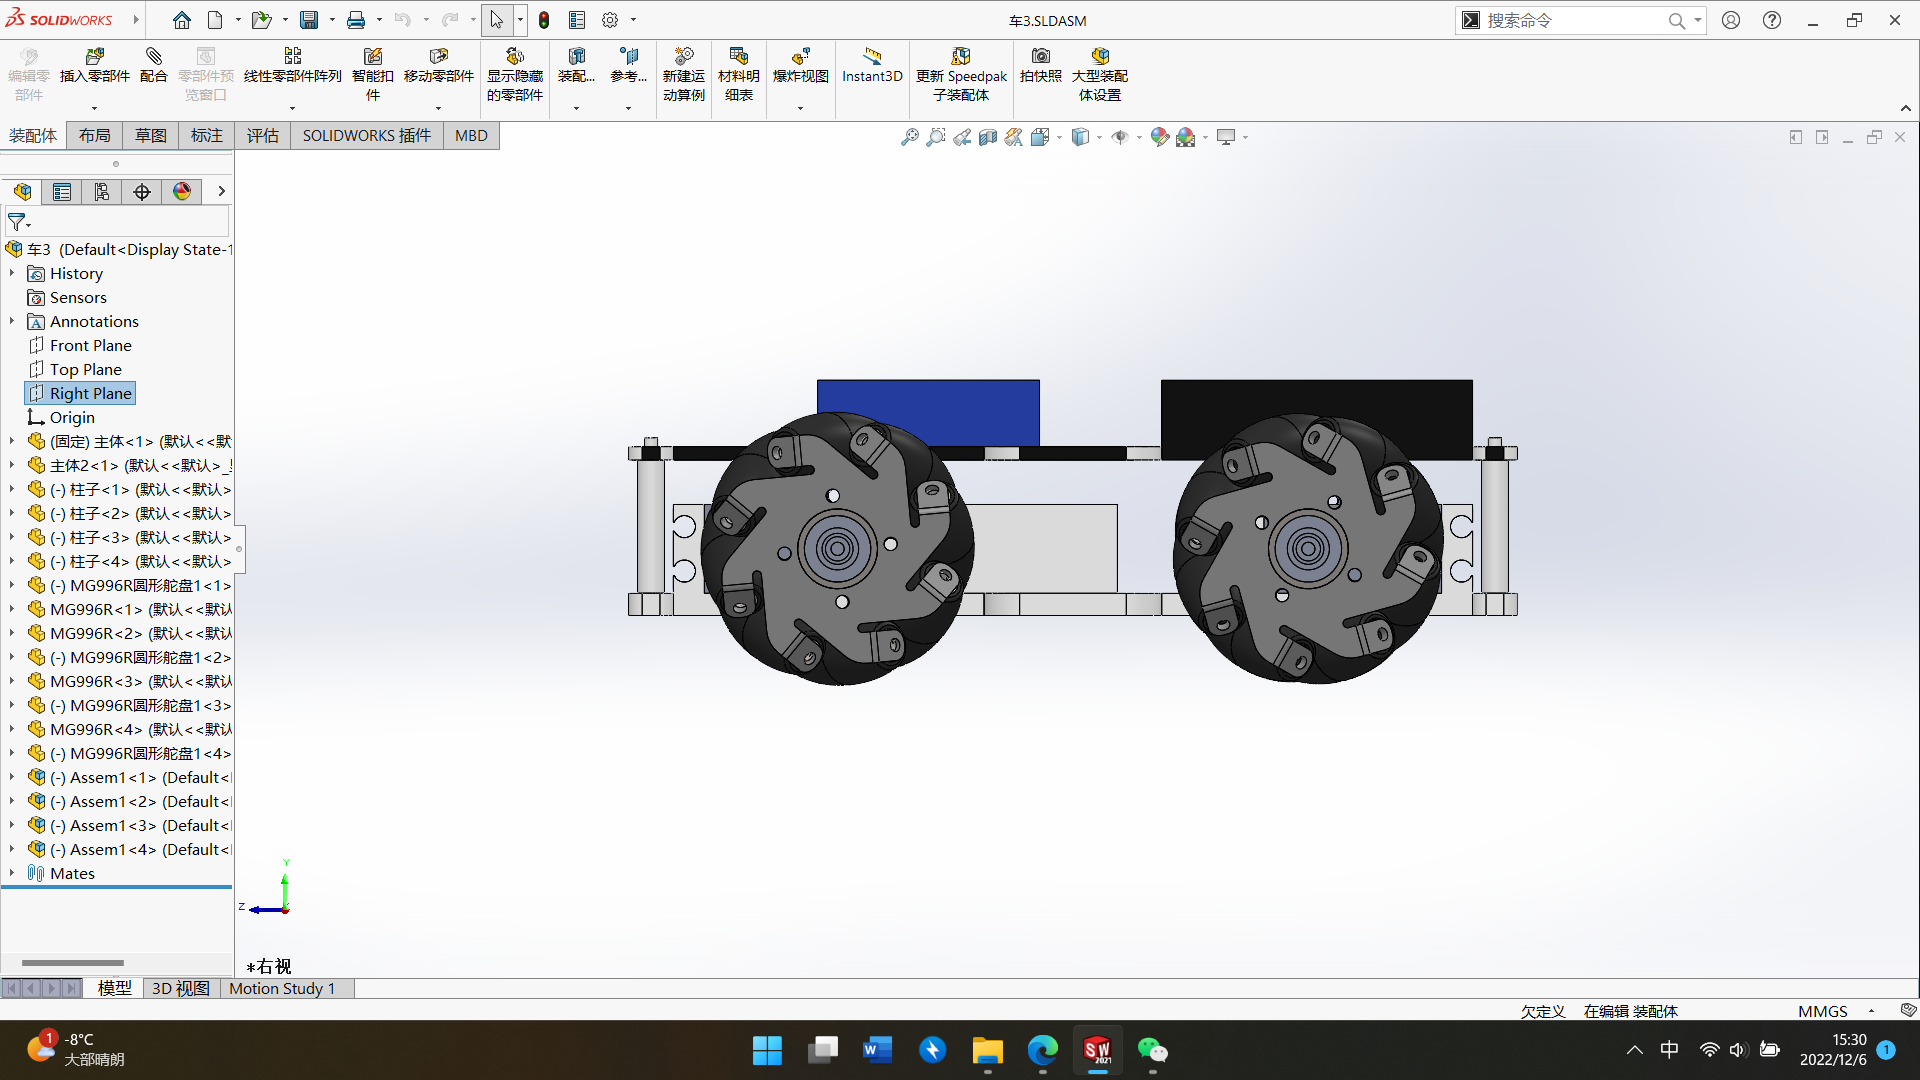Open SOLIDWORKS 插件 tab
The width and height of the screenshot is (1920, 1080).
[367, 136]
